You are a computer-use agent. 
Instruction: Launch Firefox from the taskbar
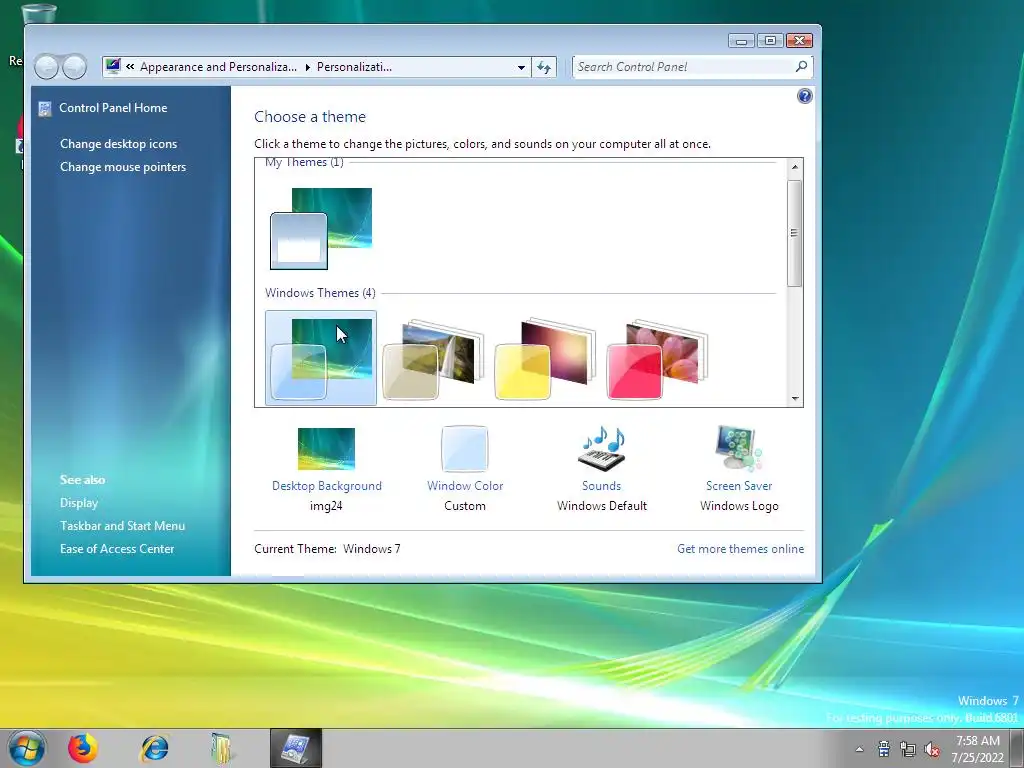[83, 748]
